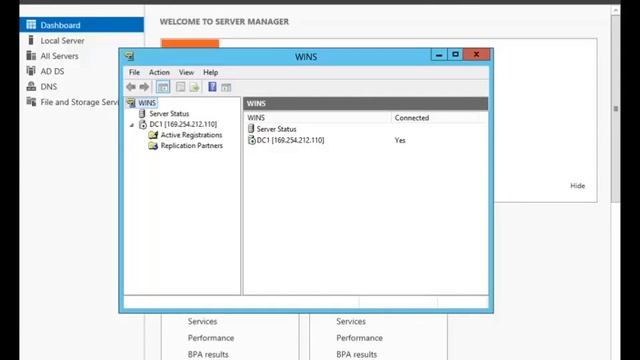Image resolution: width=640 pixels, height=360 pixels.
Task: Select Dashboard in Server Manager sidebar
Action: pyautogui.click(x=82, y=25)
